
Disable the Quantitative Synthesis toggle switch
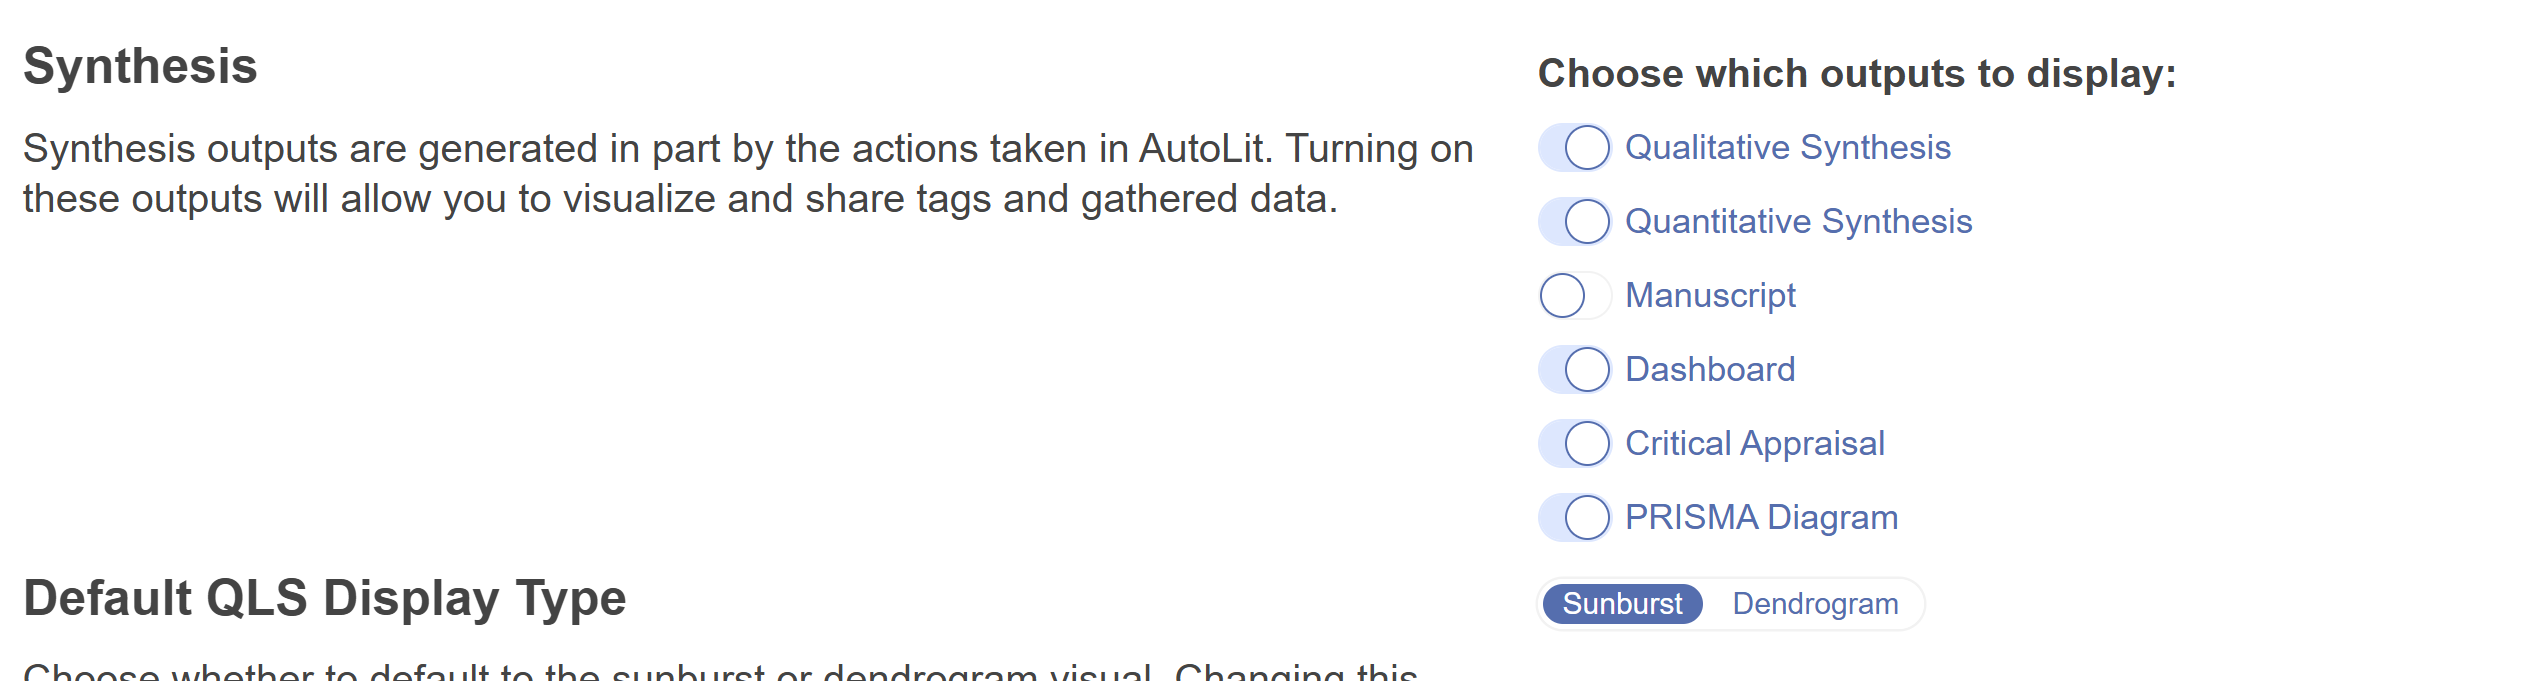pos(1574,222)
